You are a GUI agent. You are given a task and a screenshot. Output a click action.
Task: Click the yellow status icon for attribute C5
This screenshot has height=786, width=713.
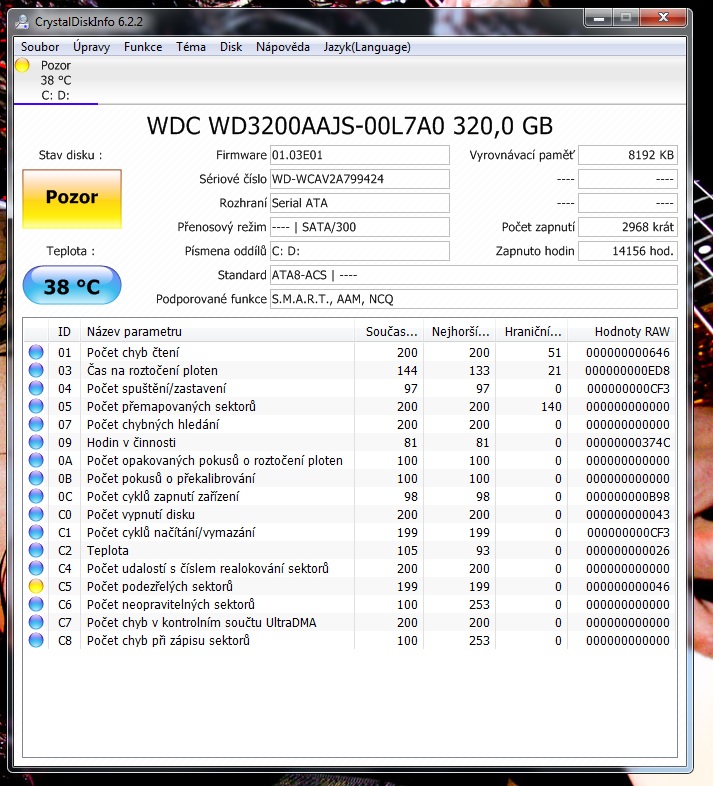(37, 587)
